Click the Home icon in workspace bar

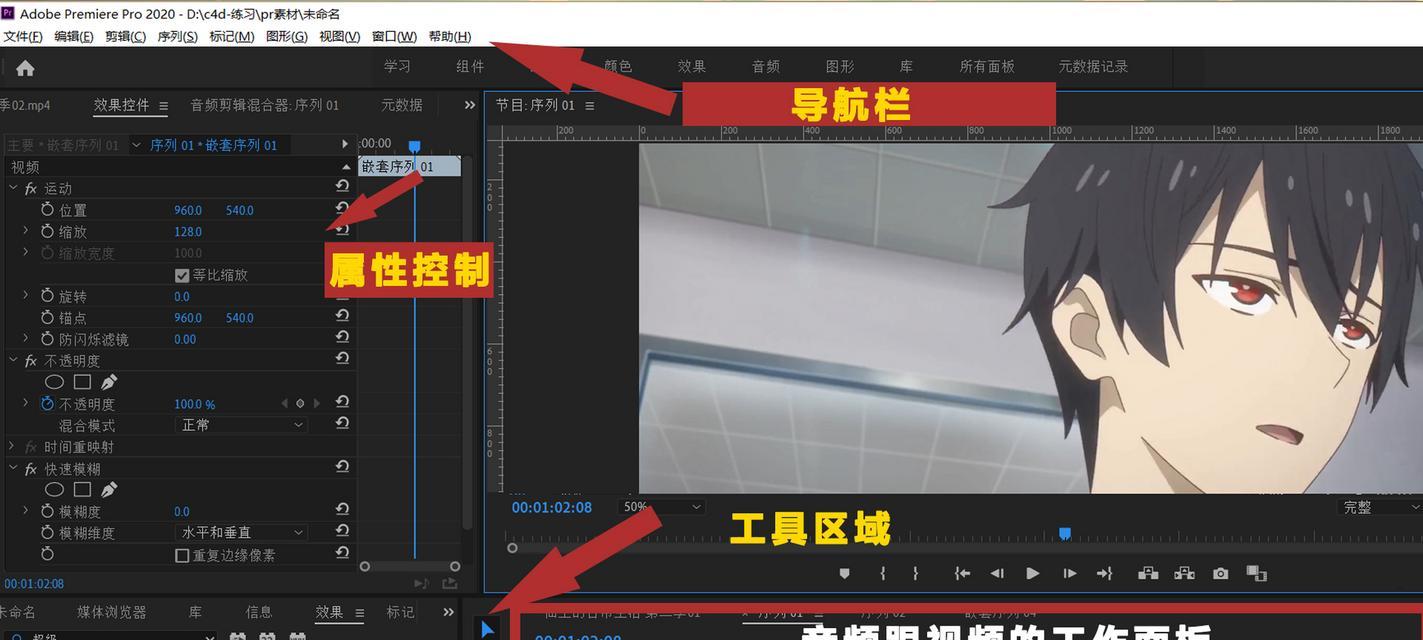pyautogui.click(x=25, y=68)
